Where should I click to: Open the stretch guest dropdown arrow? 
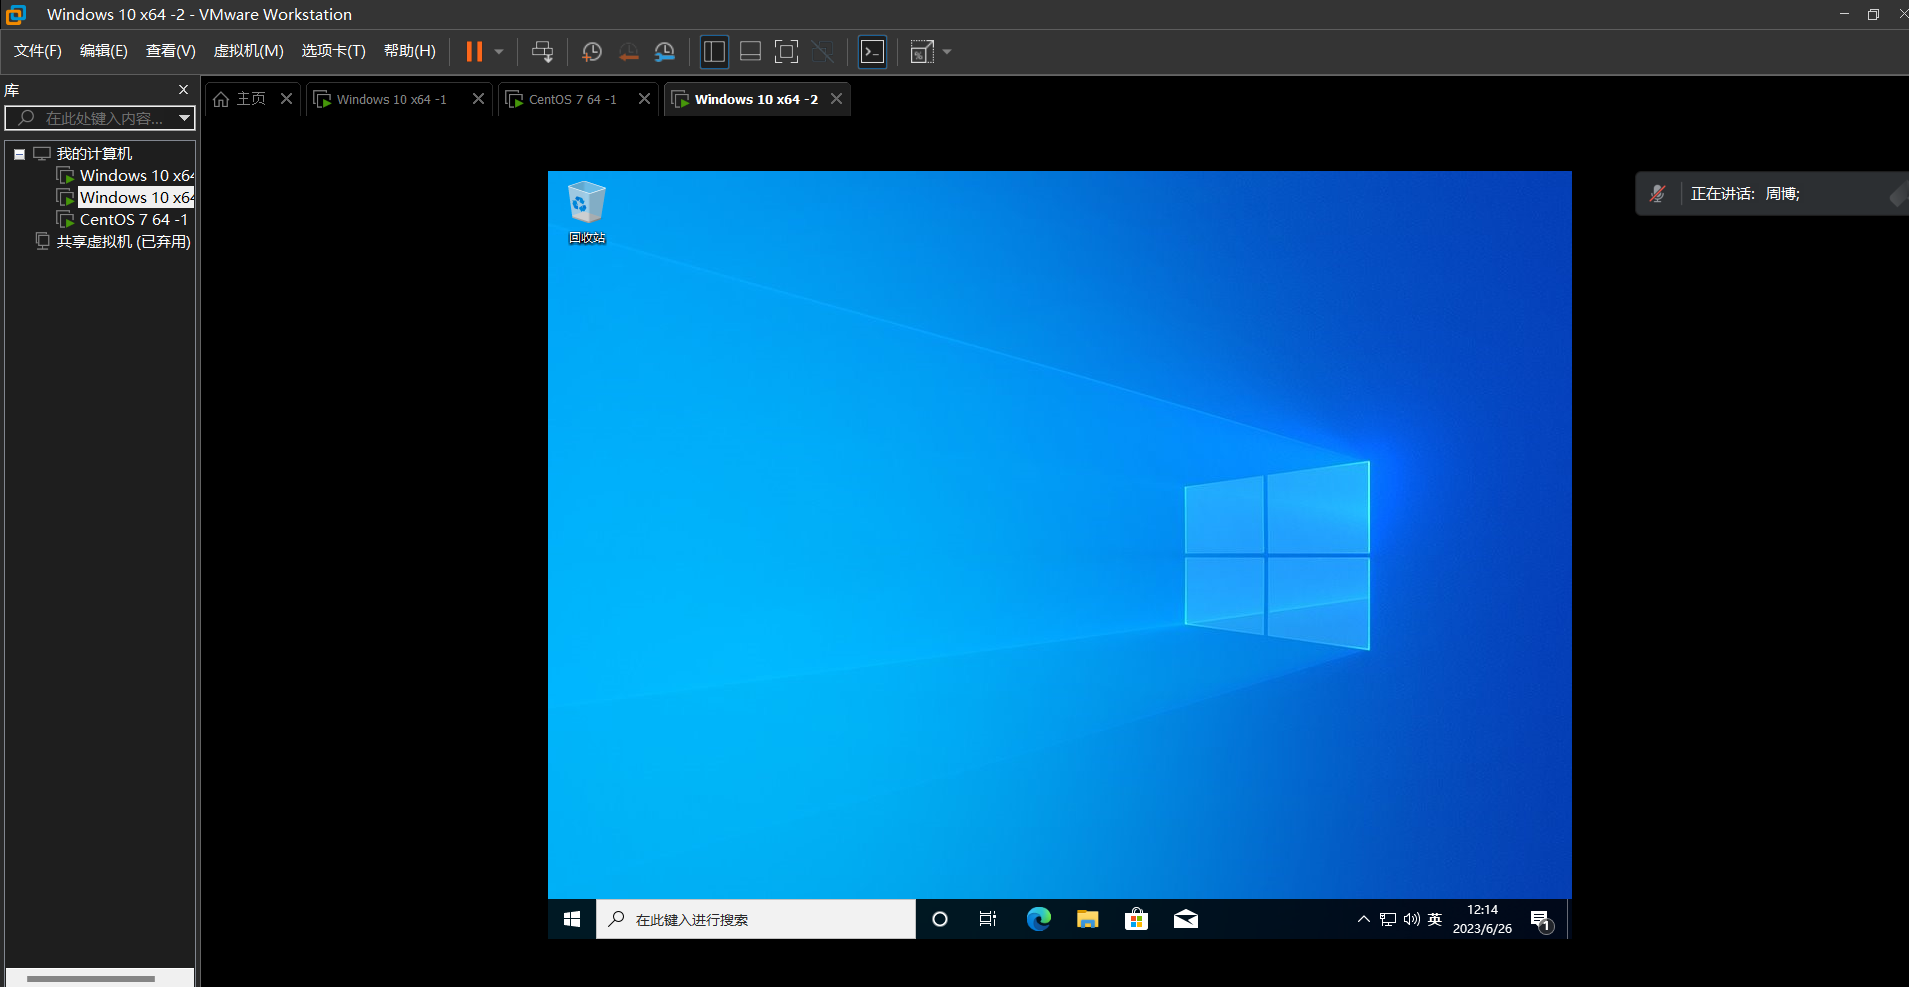(947, 52)
